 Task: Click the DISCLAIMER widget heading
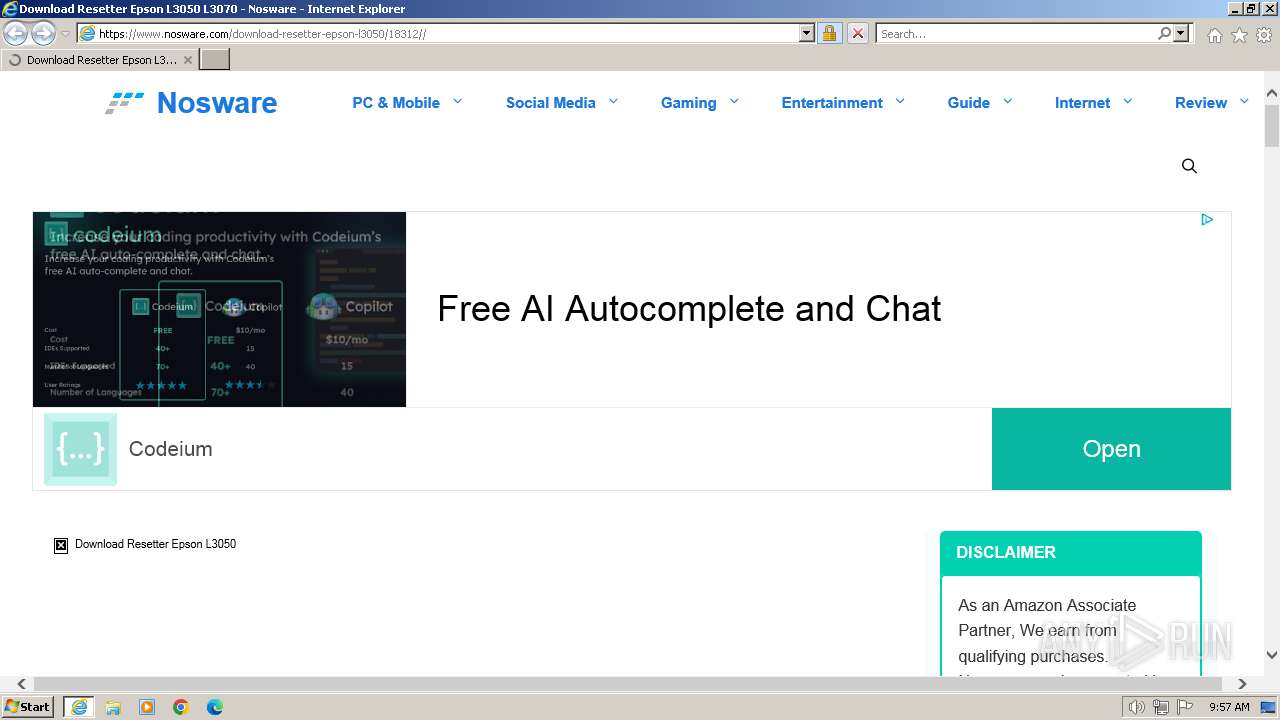[1006, 552]
